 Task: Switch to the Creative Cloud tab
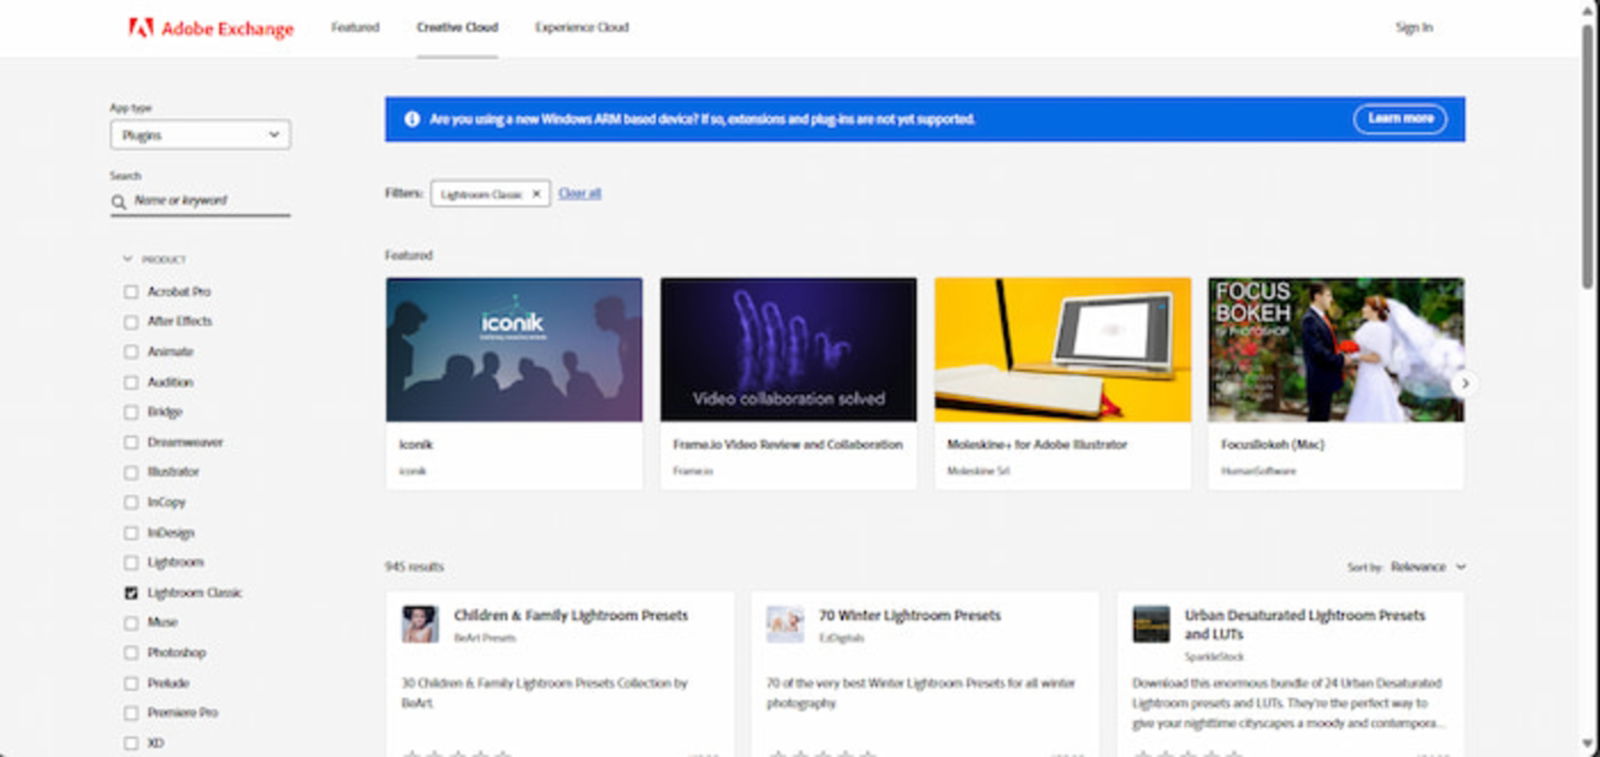pyautogui.click(x=457, y=27)
